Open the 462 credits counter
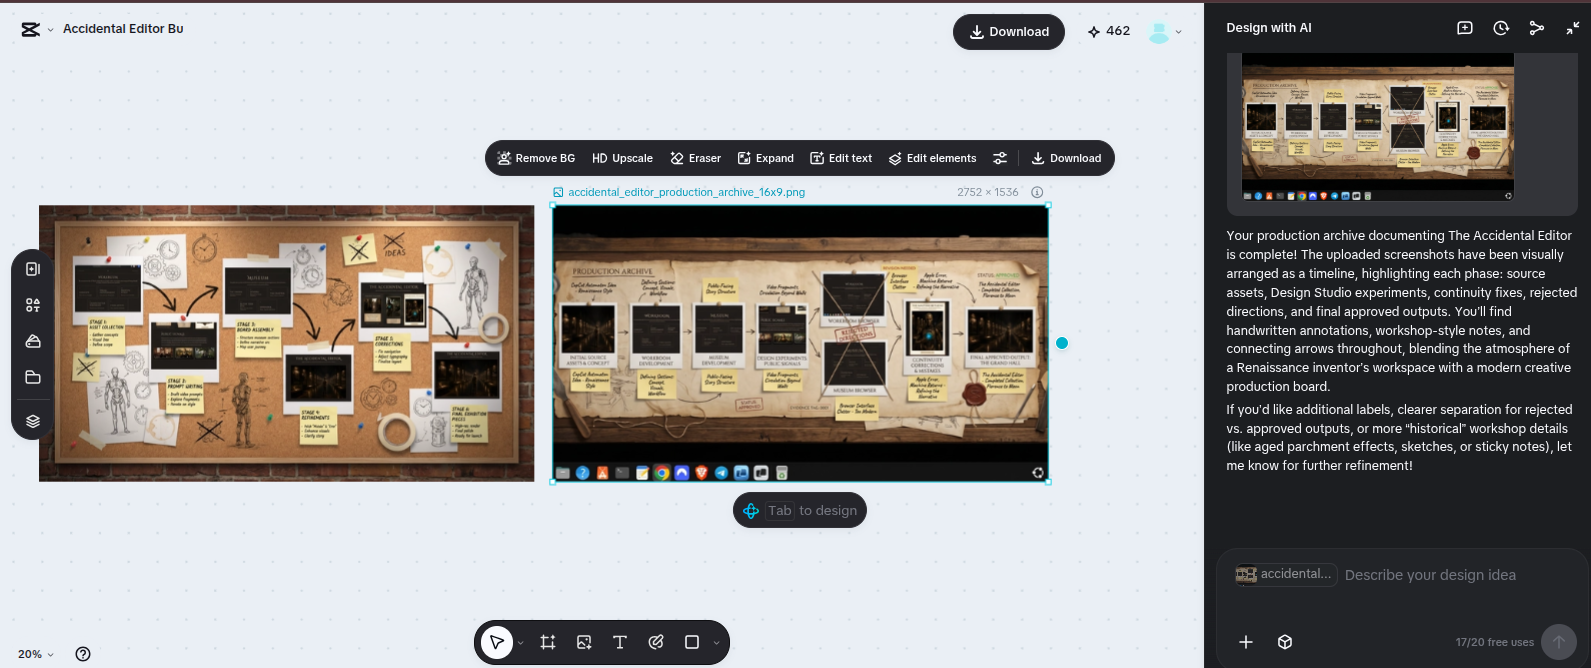This screenshot has height=668, width=1591. (x=1109, y=31)
